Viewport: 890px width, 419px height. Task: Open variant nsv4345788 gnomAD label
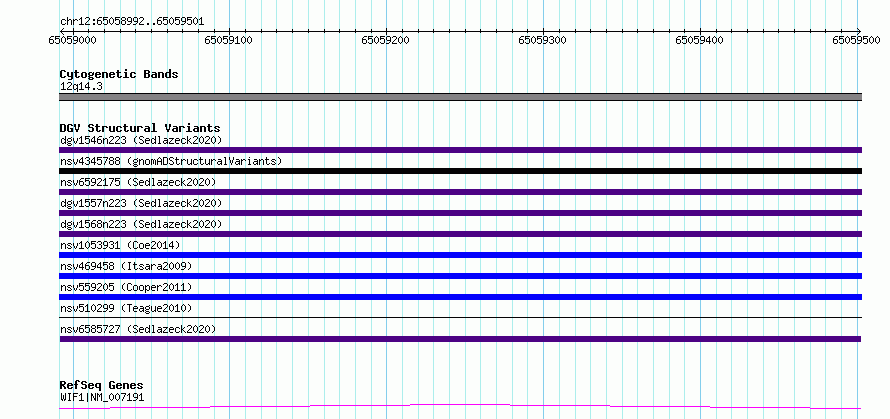click(x=171, y=161)
